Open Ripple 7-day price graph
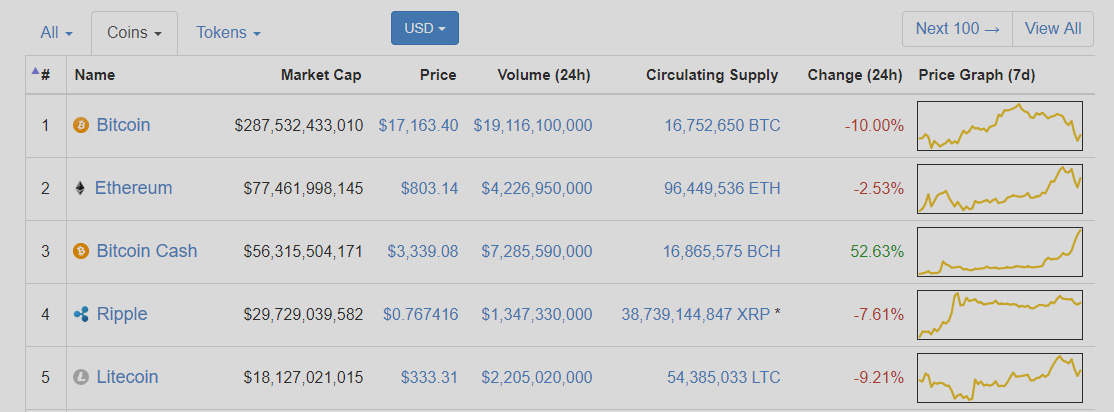 [x=1000, y=314]
